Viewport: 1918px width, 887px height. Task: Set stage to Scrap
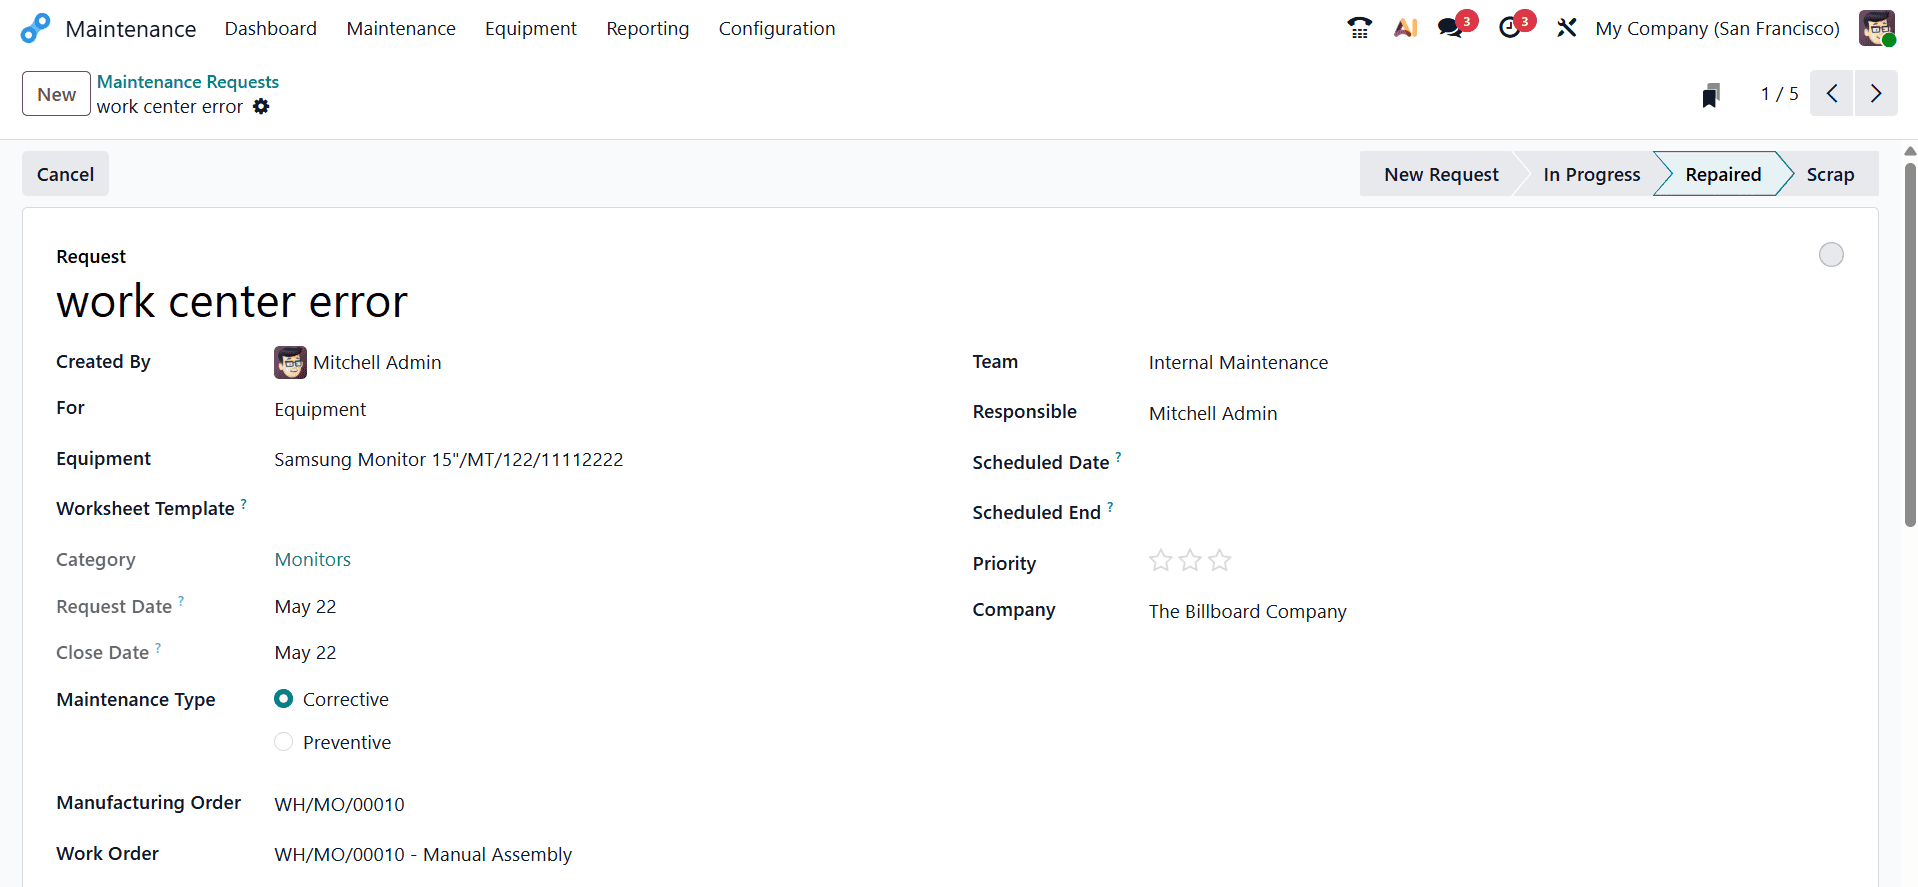point(1830,174)
